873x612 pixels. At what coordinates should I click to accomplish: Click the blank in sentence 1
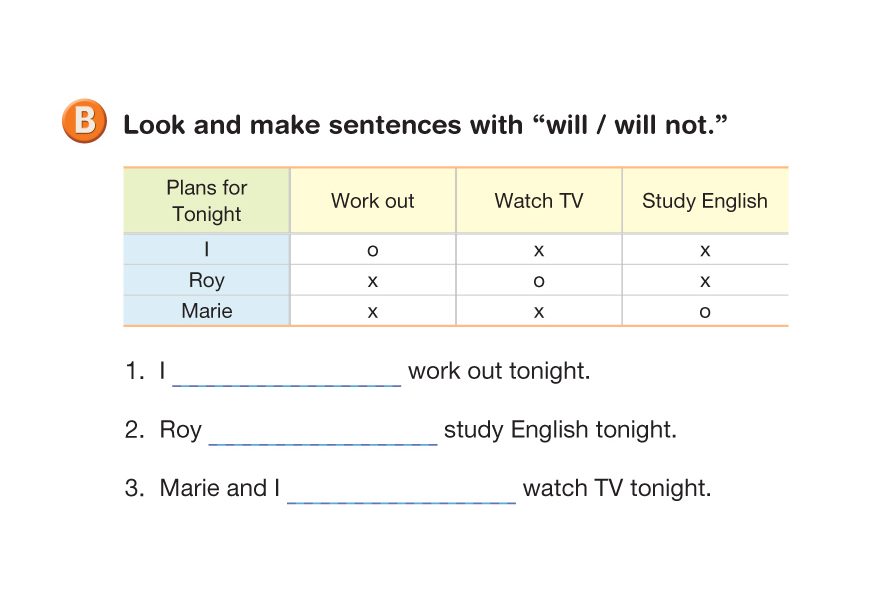point(287,374)
